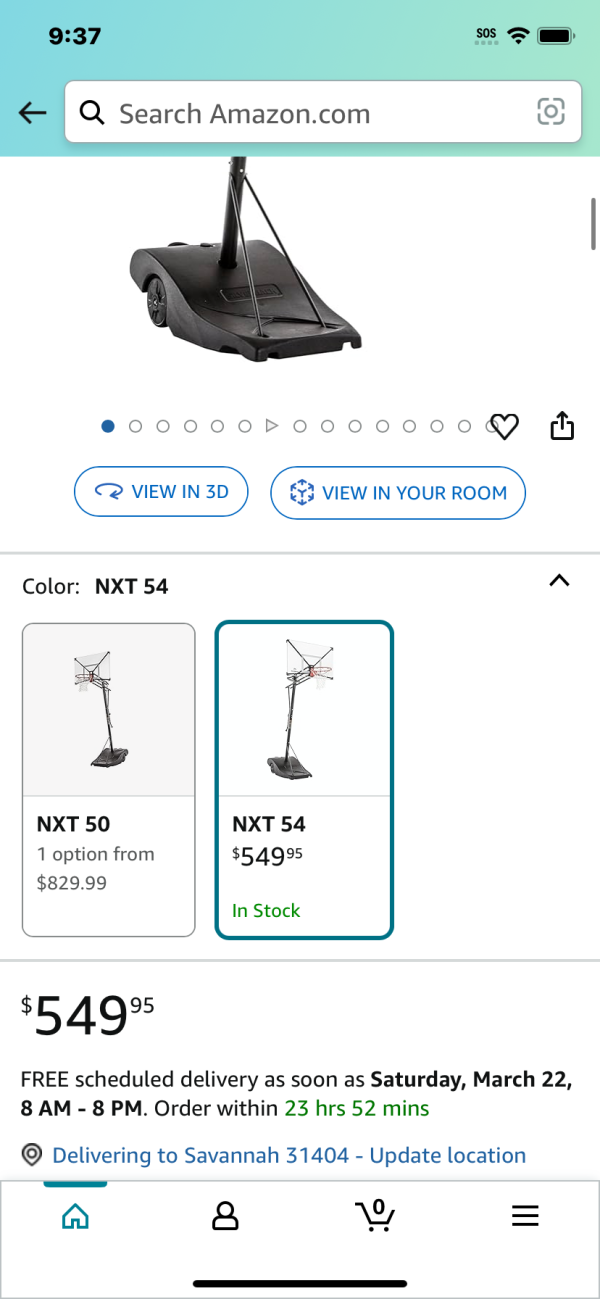Select the first image carousel dot

(x=108, y=426)
